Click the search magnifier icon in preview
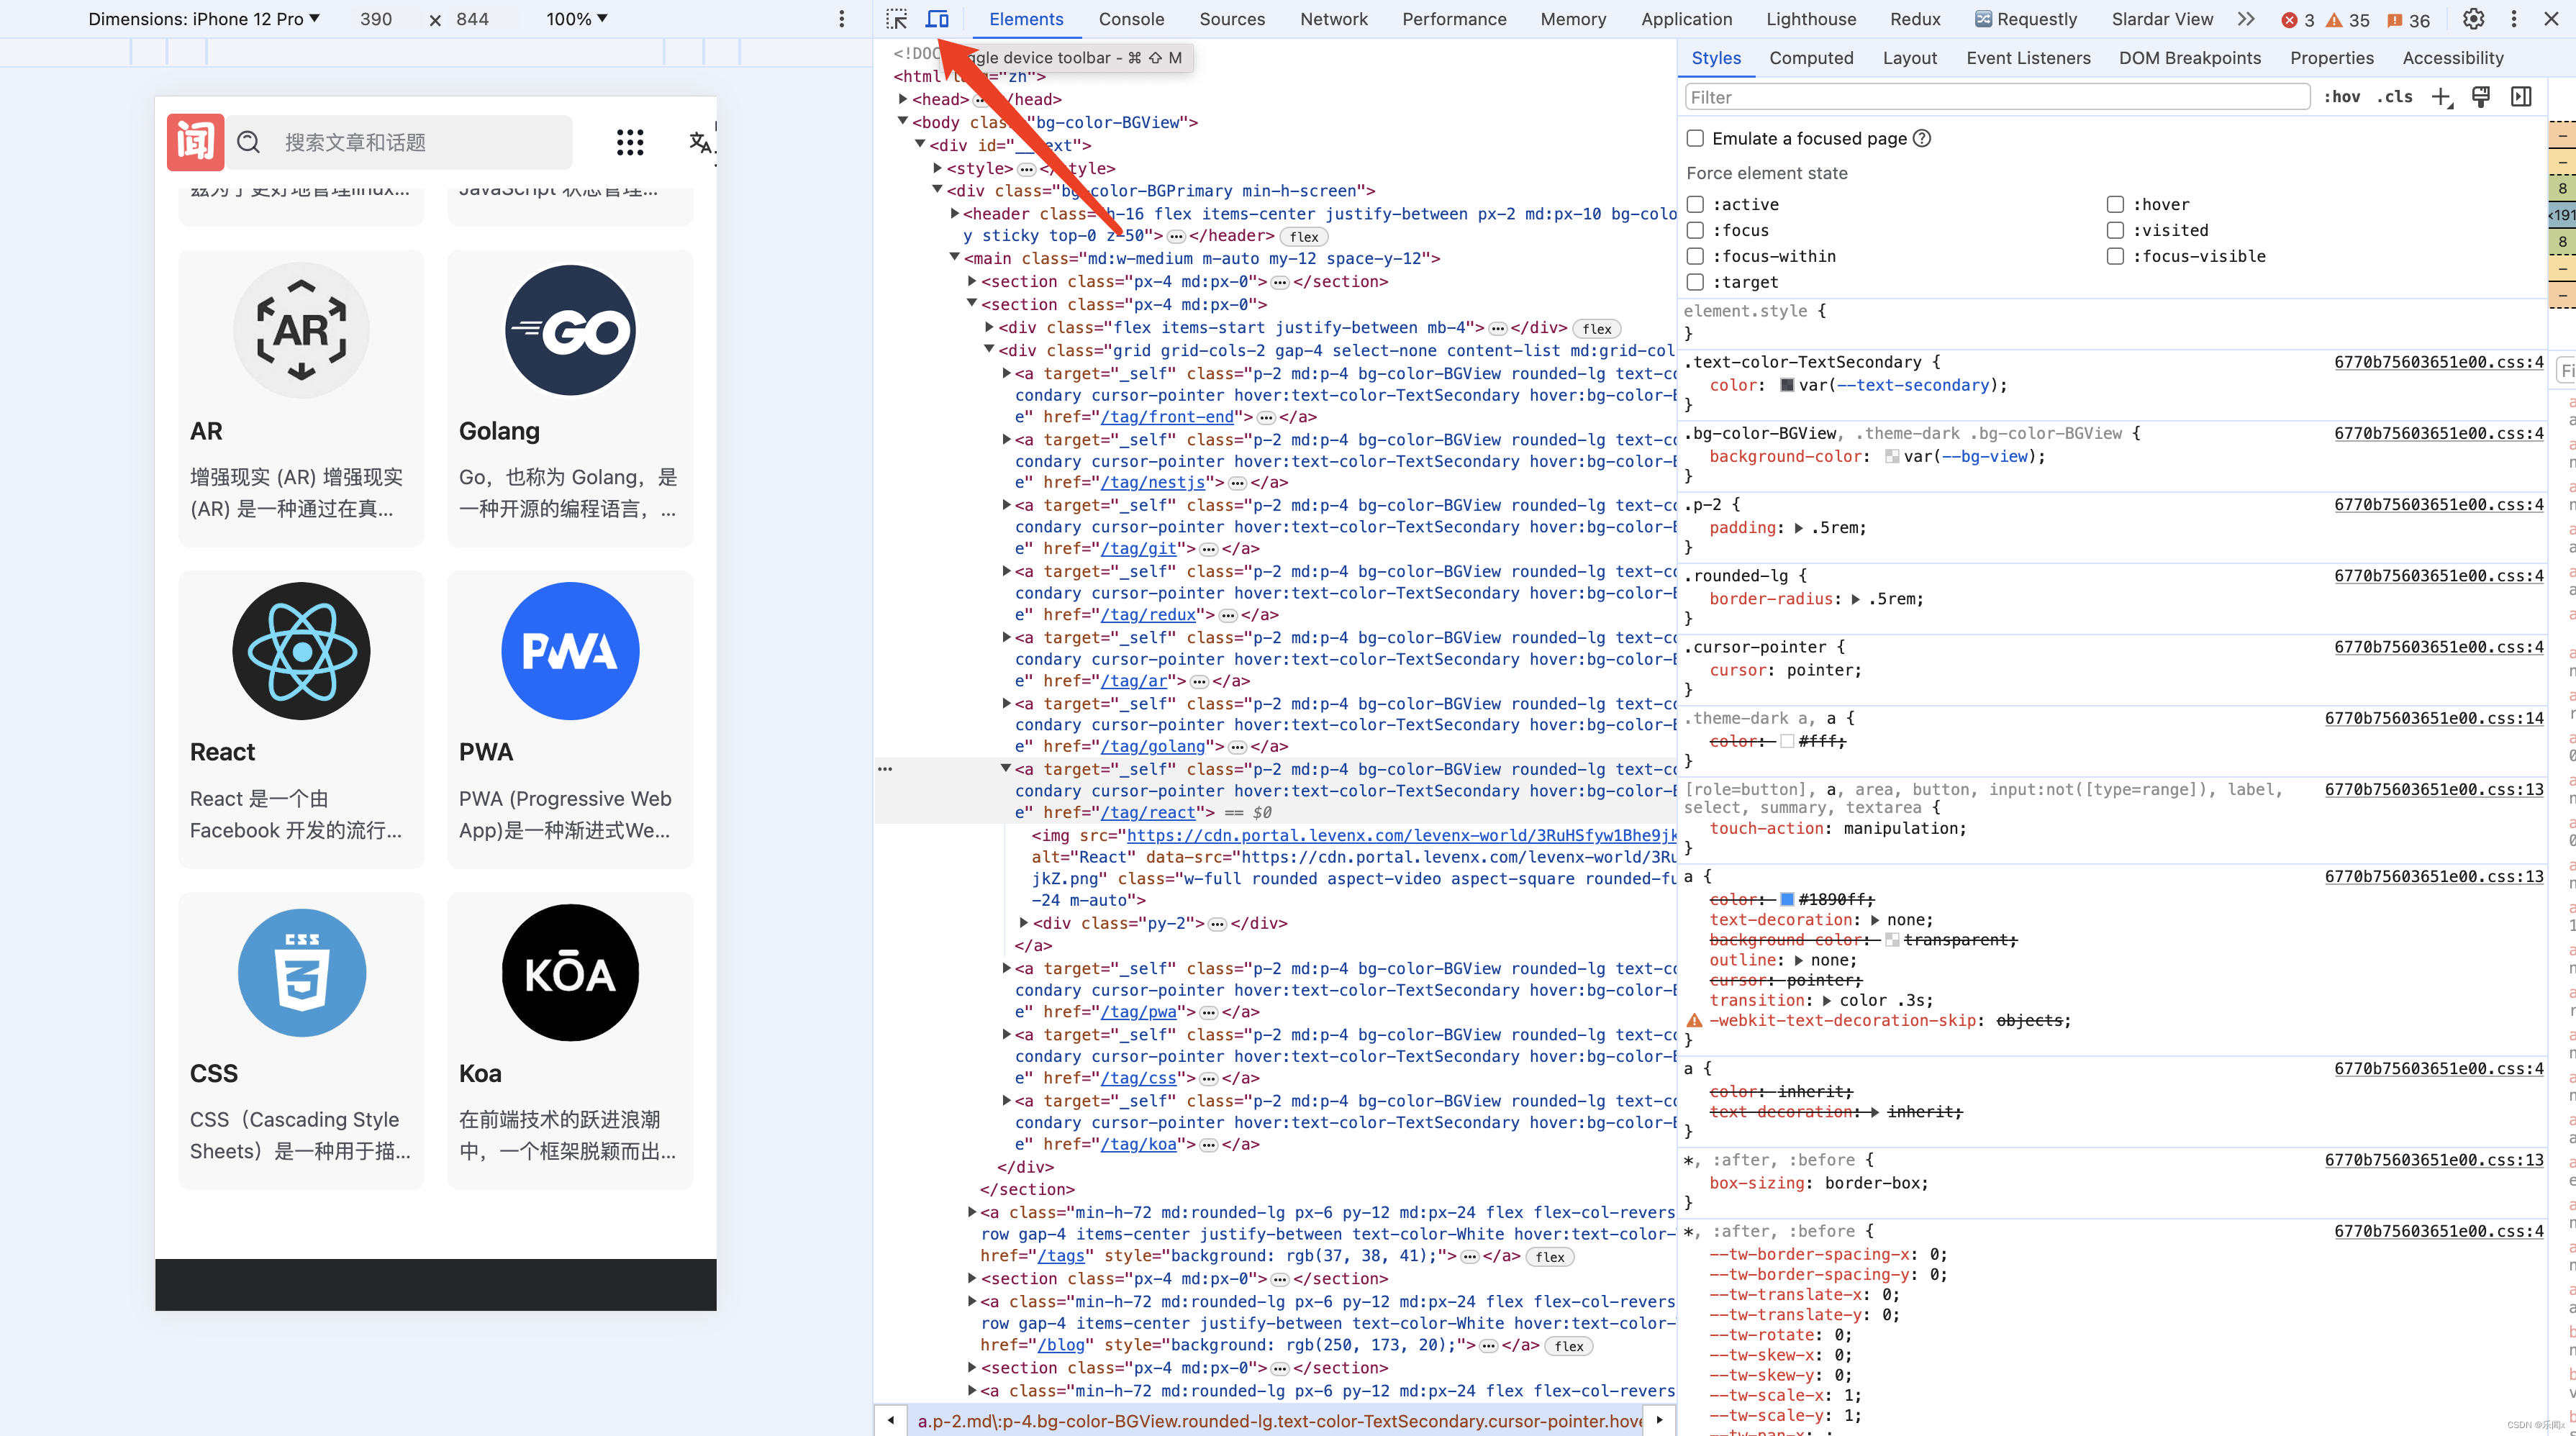The width and height of the screenshot is (2576, 1436). (249, 142)
